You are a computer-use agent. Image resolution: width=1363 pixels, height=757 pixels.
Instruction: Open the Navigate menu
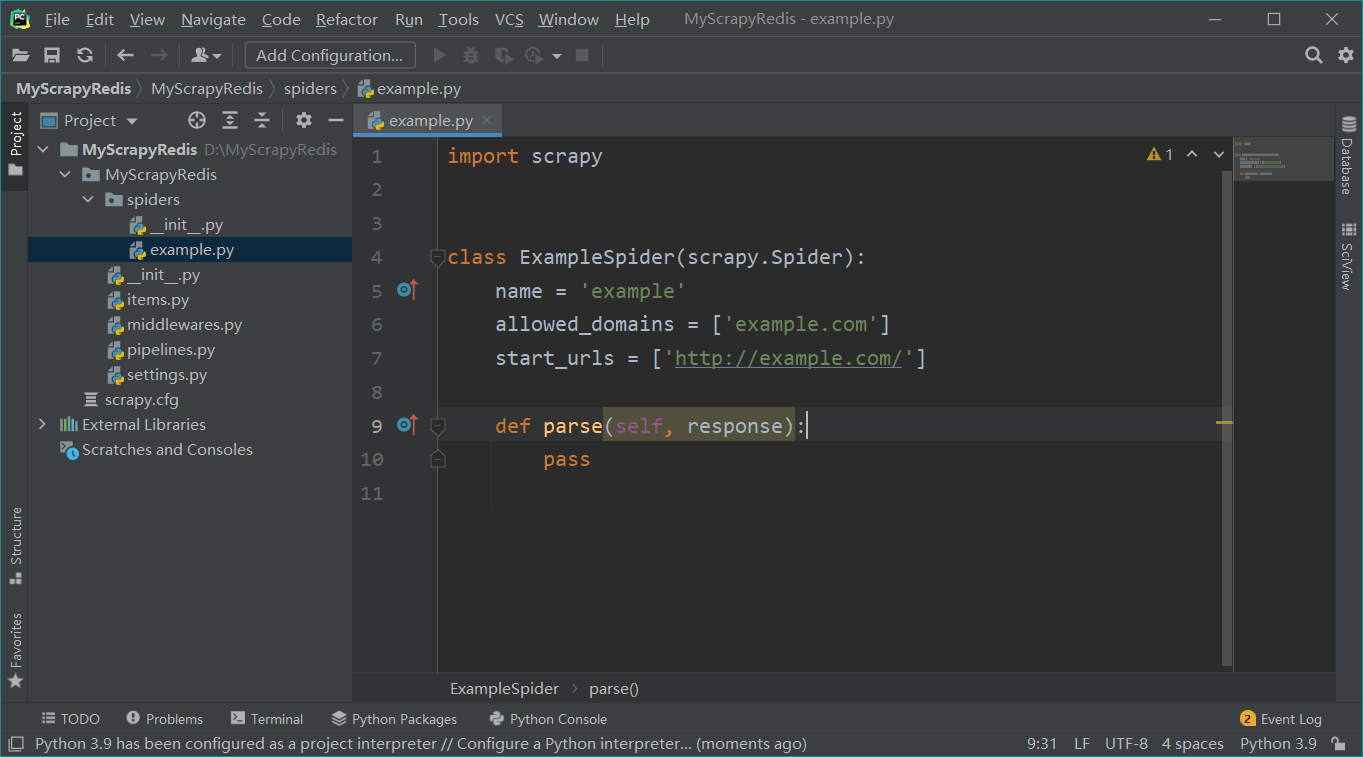pyautogui.click(x=213, y=19)
